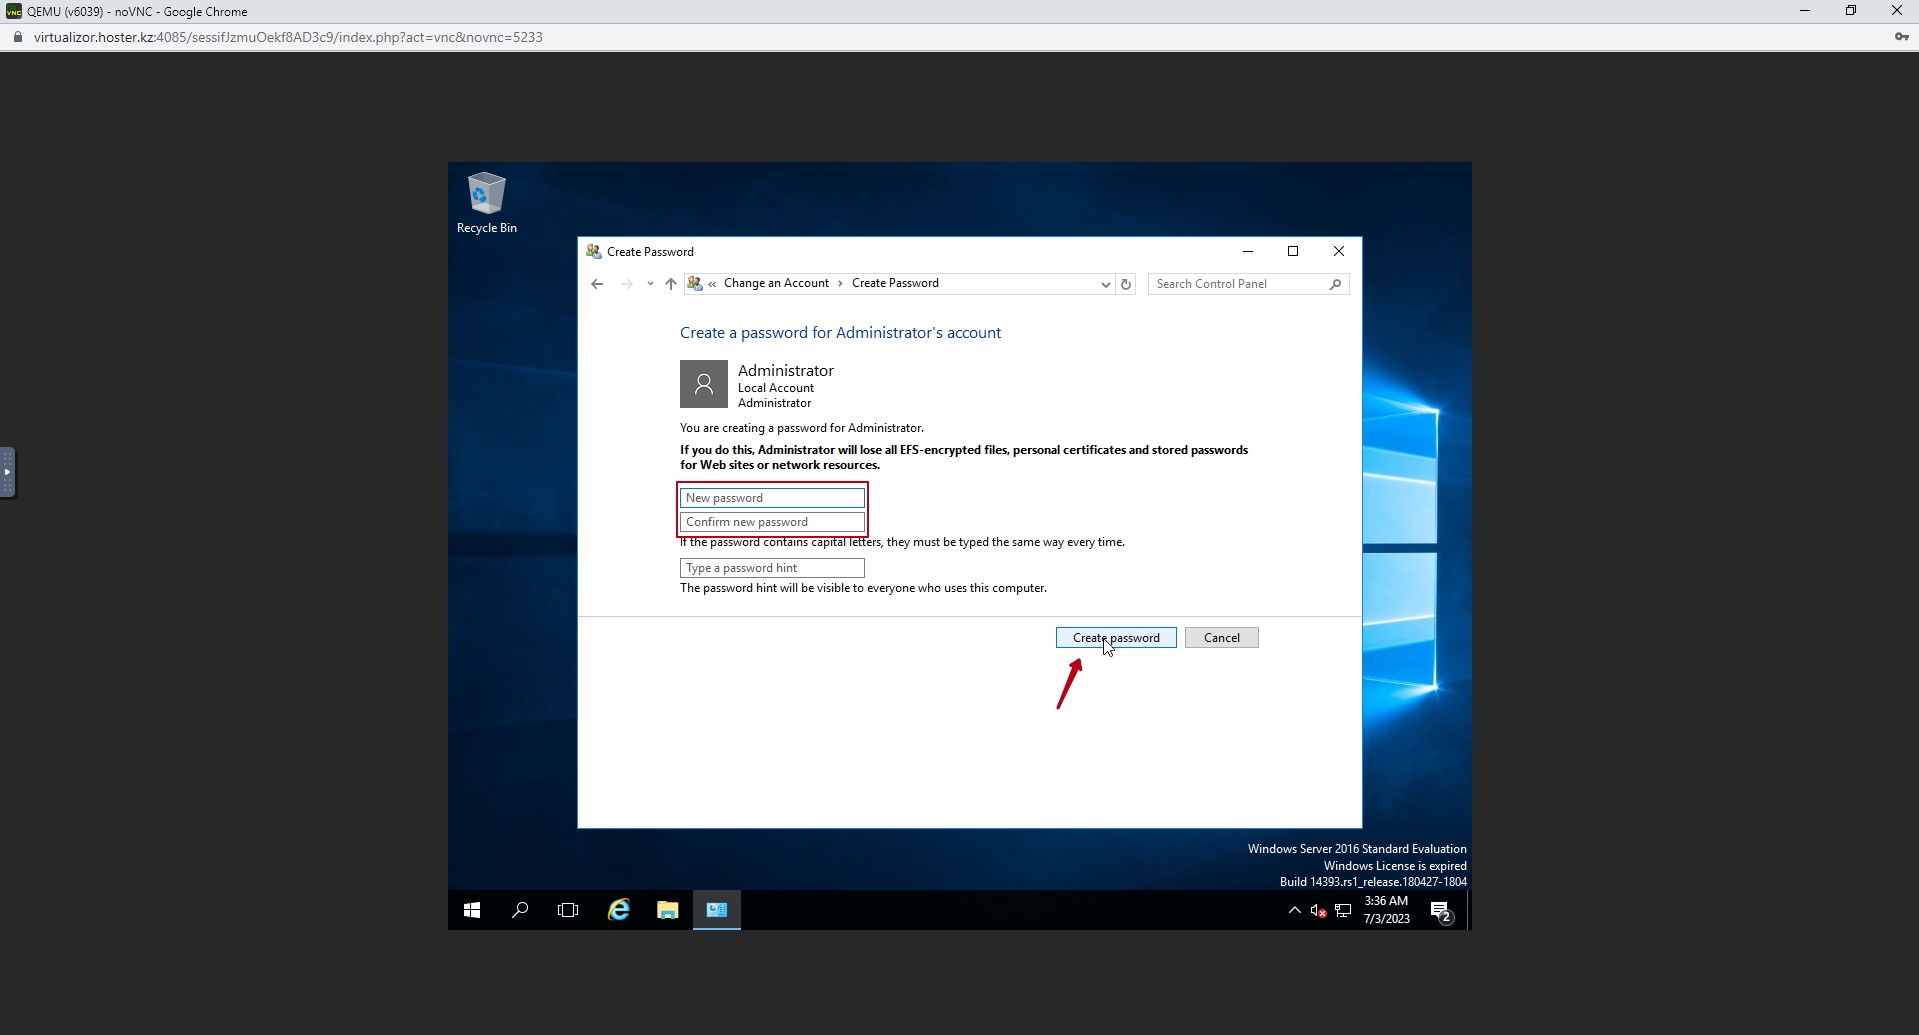The image size is (1919, 1035).
Task: Click the Show desktop strip at taskbar end
Action: point(1468,910)
